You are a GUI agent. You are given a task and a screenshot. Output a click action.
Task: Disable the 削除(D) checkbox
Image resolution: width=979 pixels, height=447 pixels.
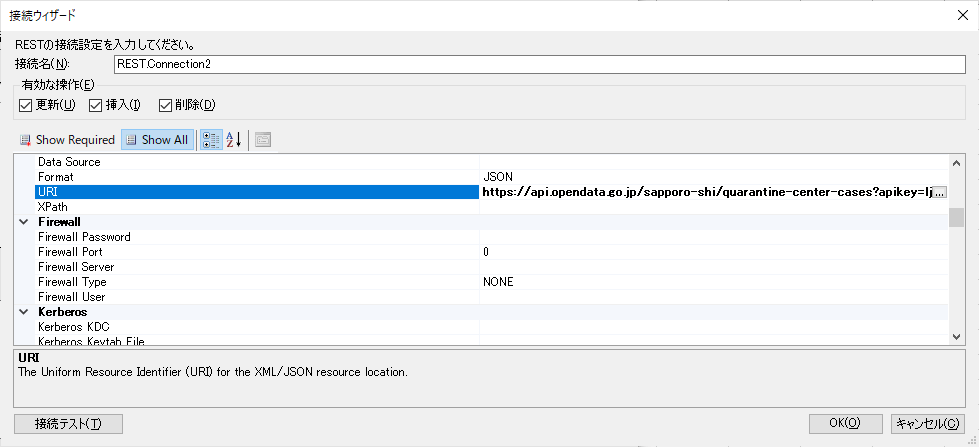[166, 105]
